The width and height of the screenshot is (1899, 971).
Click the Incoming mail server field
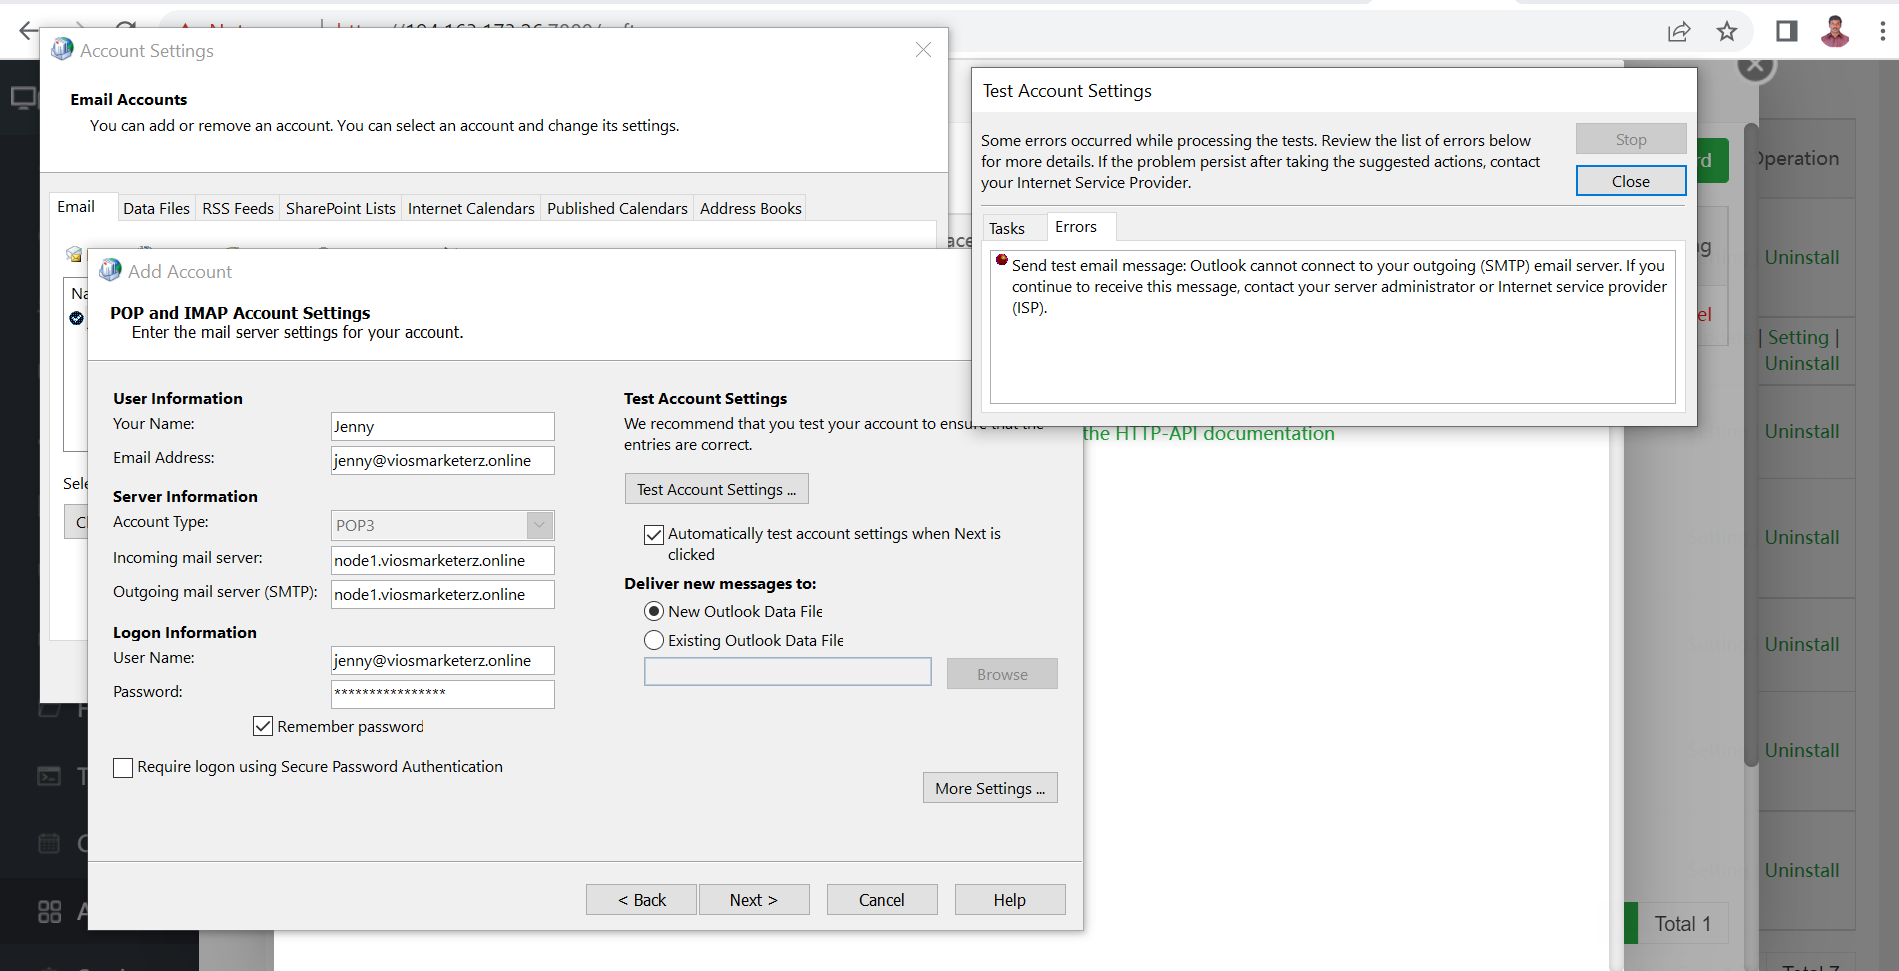pyautogui.click(x=442, y=560)
